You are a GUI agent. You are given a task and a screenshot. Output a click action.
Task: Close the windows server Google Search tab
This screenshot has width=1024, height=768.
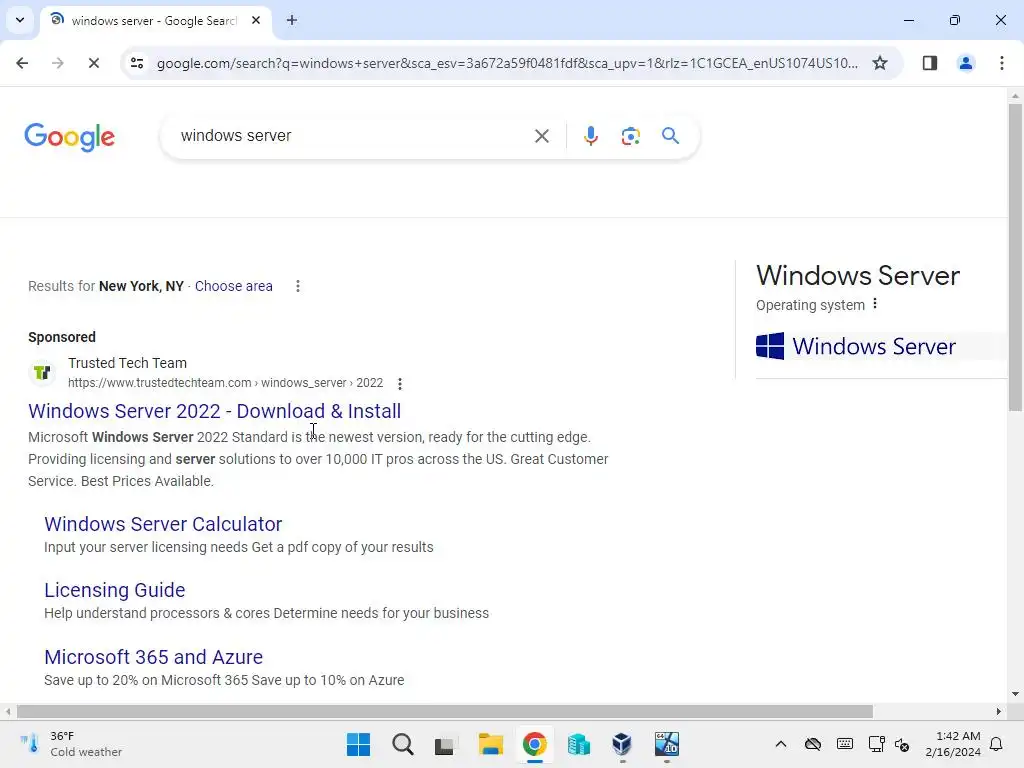pyautogui.click(x=256, y=20)
